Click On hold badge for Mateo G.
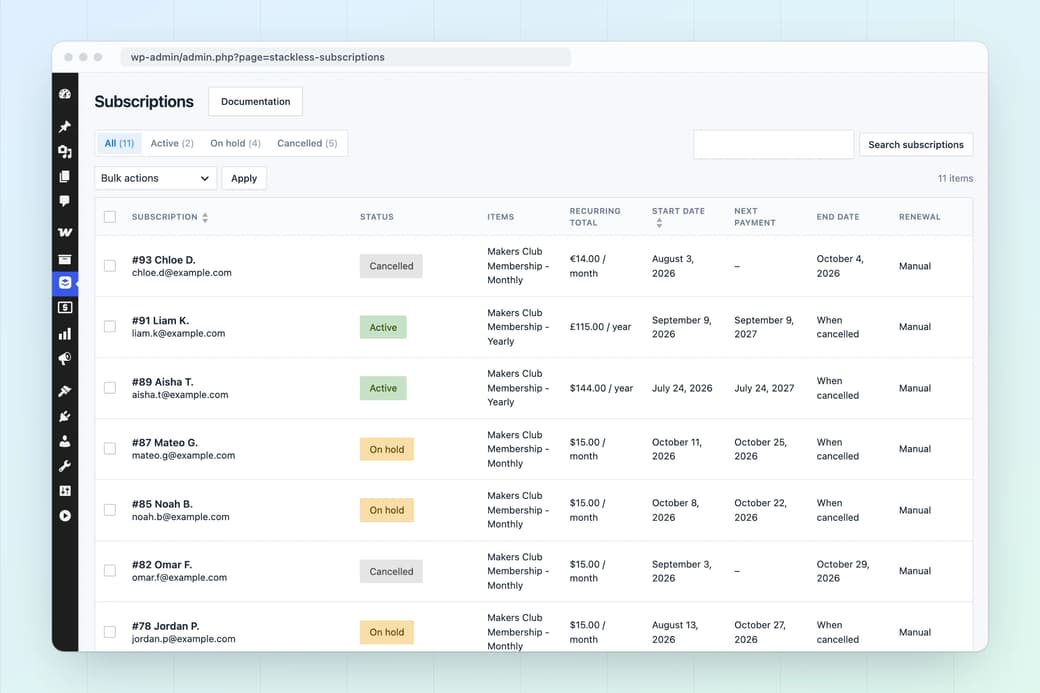The width and height of the screenshot is (1040, 693). (x=387, y=449)
